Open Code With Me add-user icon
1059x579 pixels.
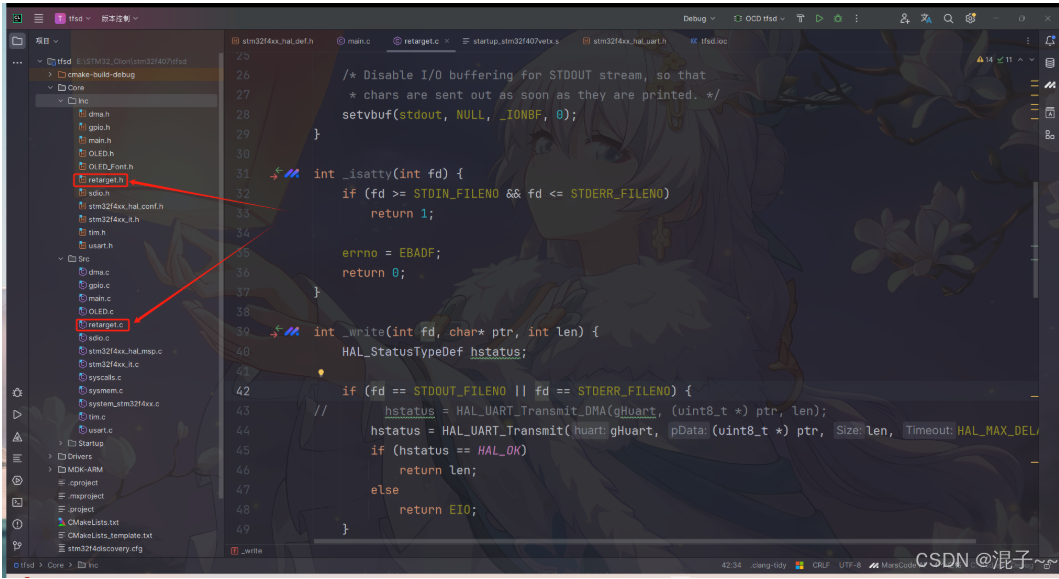[x=904, y=18]
